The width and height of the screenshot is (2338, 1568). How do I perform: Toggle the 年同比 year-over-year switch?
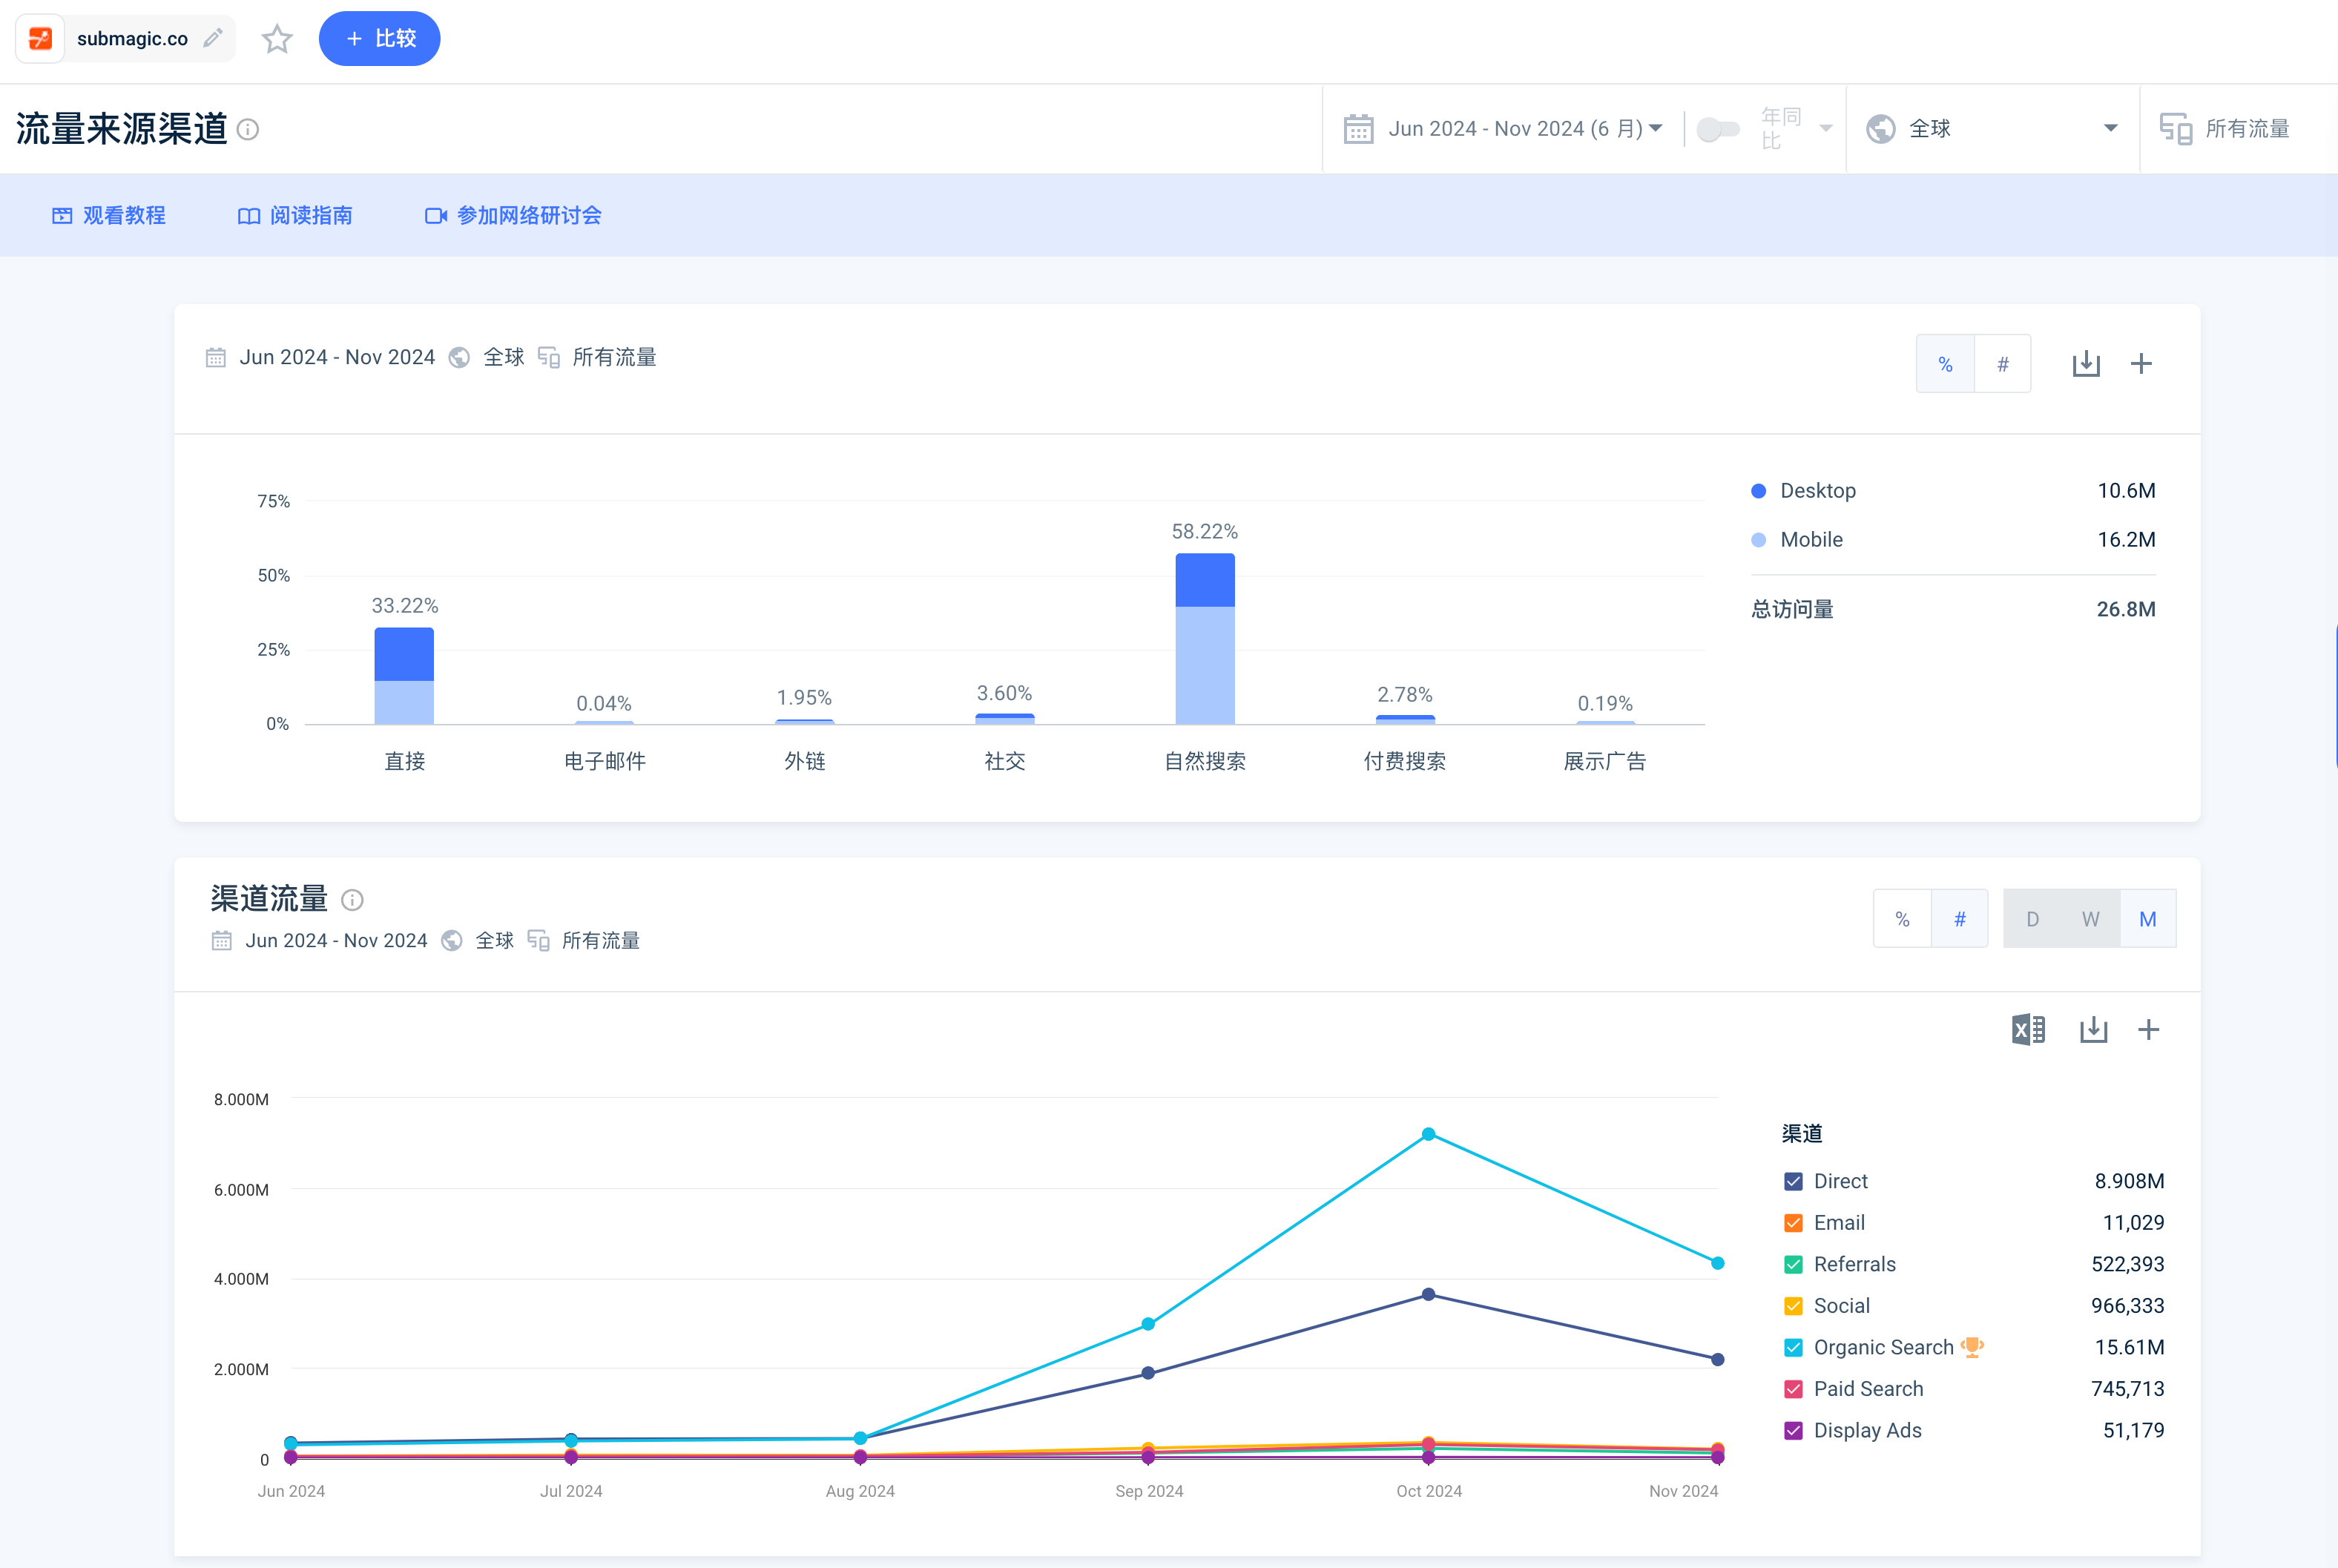[1718, 129]
